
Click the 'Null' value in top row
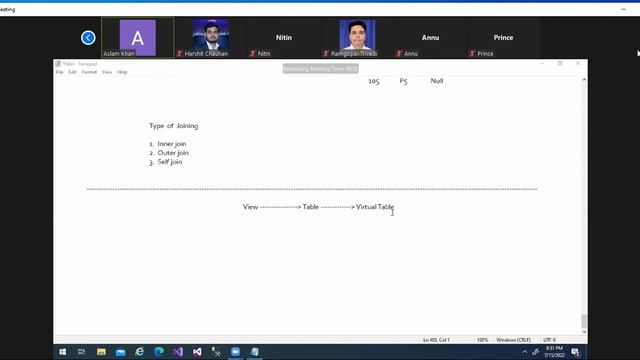pyautogui.click(x=437, y=81)
